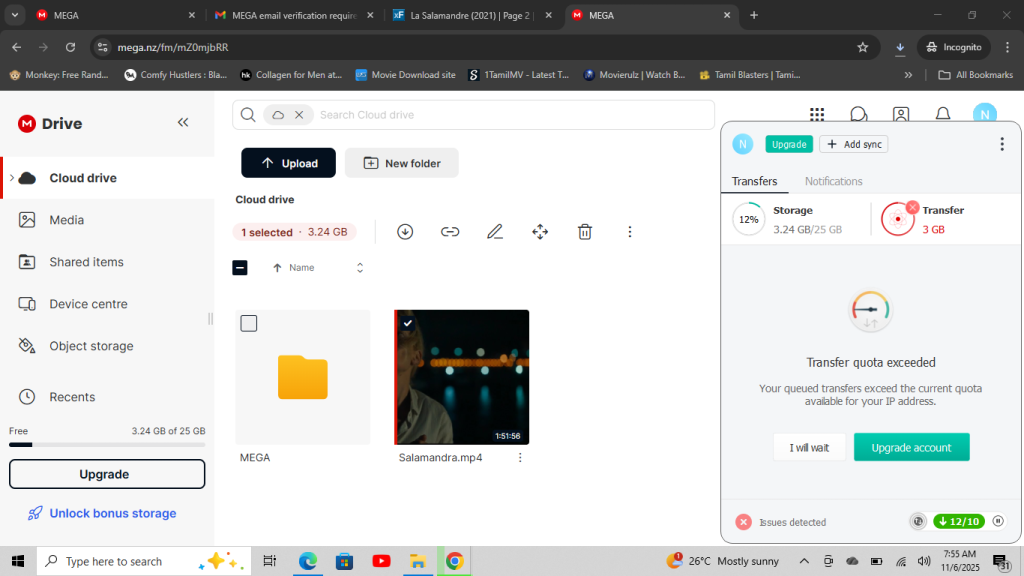This screenshot has height=576, width=1024.
Task: Click the Download icon in selection toolbar
Action: pos(405,232)
